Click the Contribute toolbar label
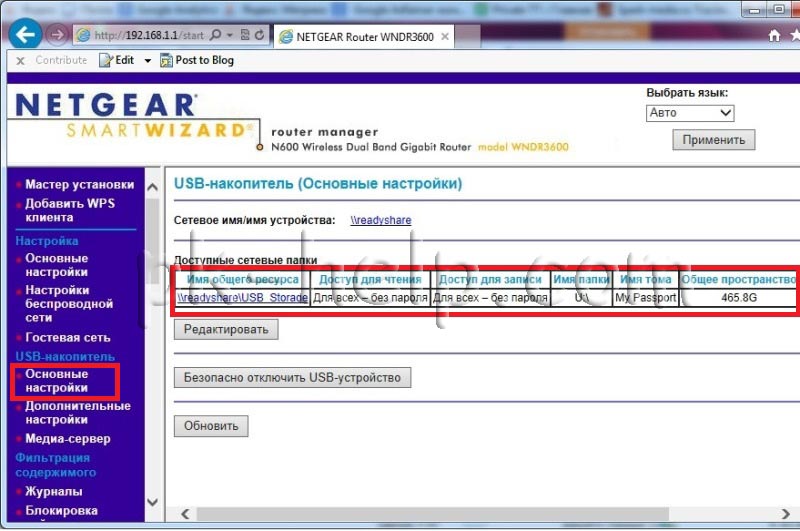Viewport: 800px width, 531px height. (x=61, y=60)
